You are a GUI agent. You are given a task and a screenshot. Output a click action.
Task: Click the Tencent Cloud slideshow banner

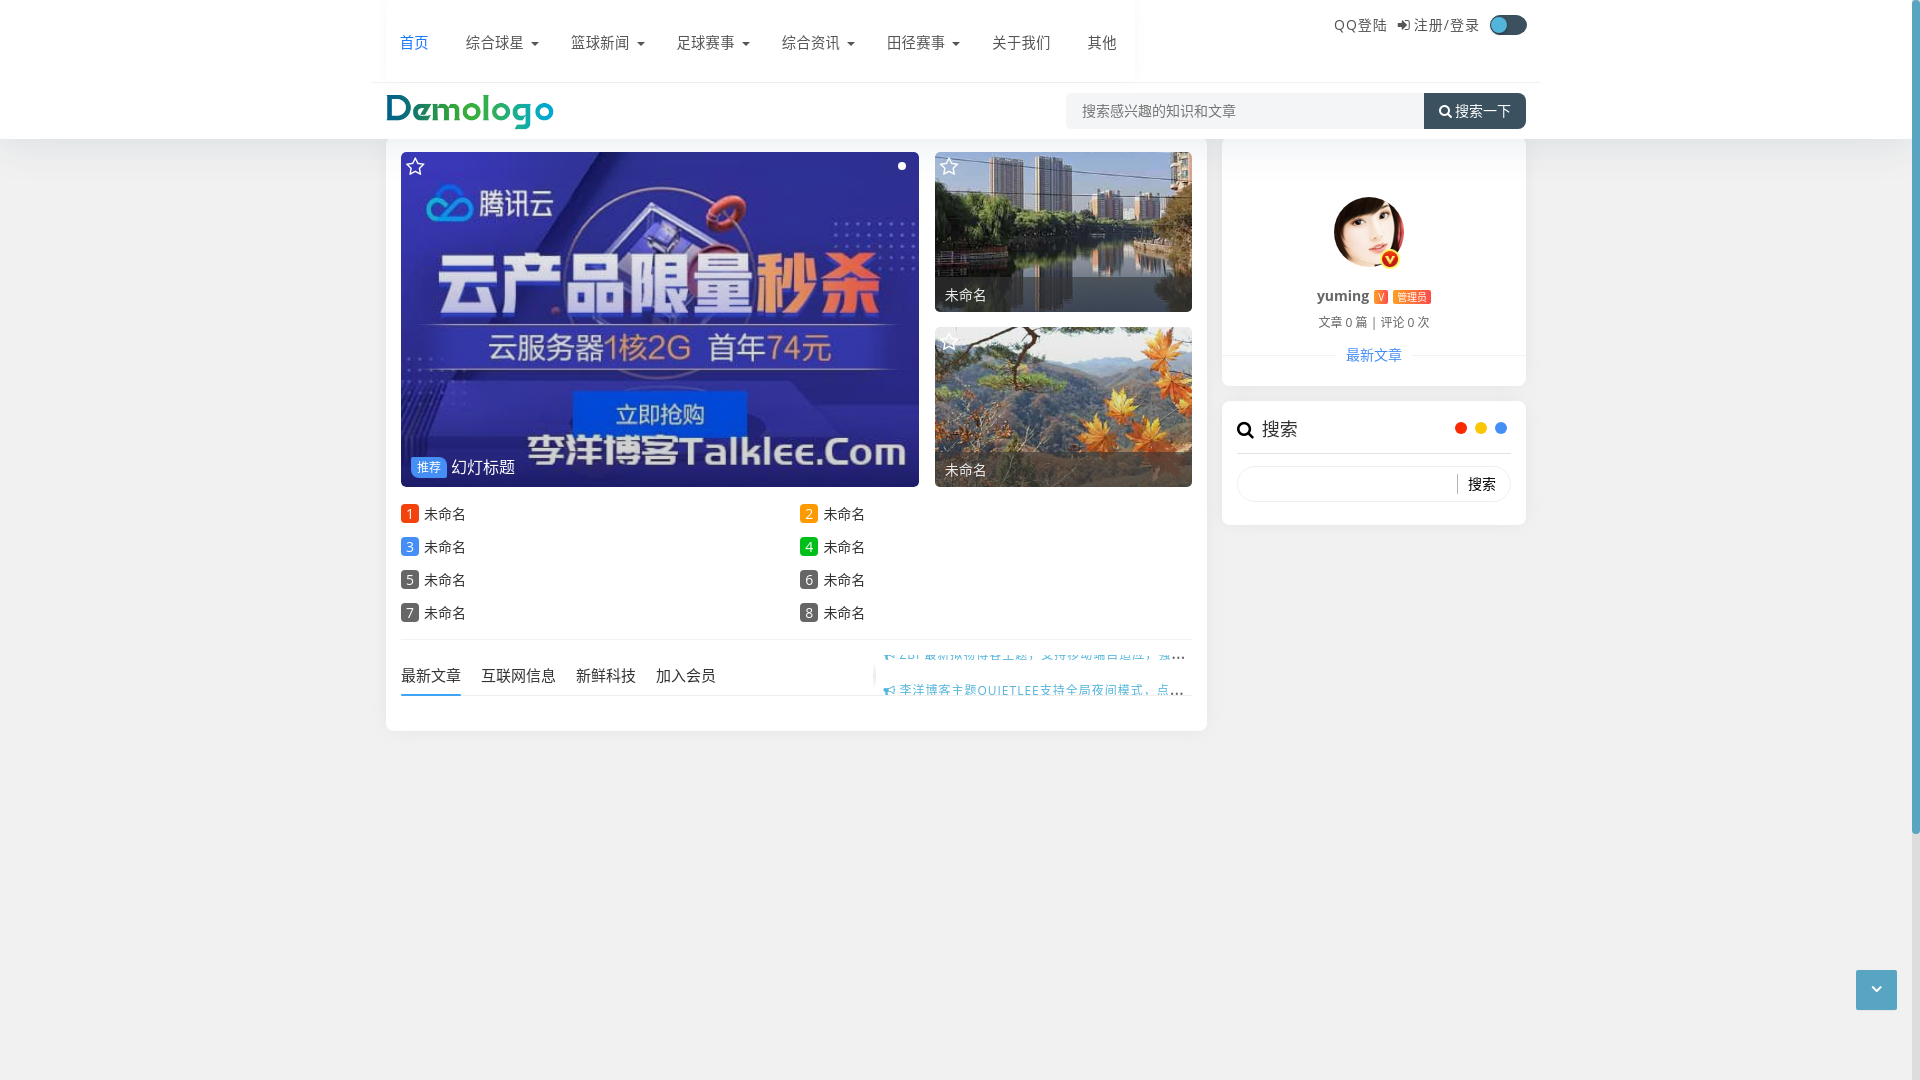pos(660,319)
